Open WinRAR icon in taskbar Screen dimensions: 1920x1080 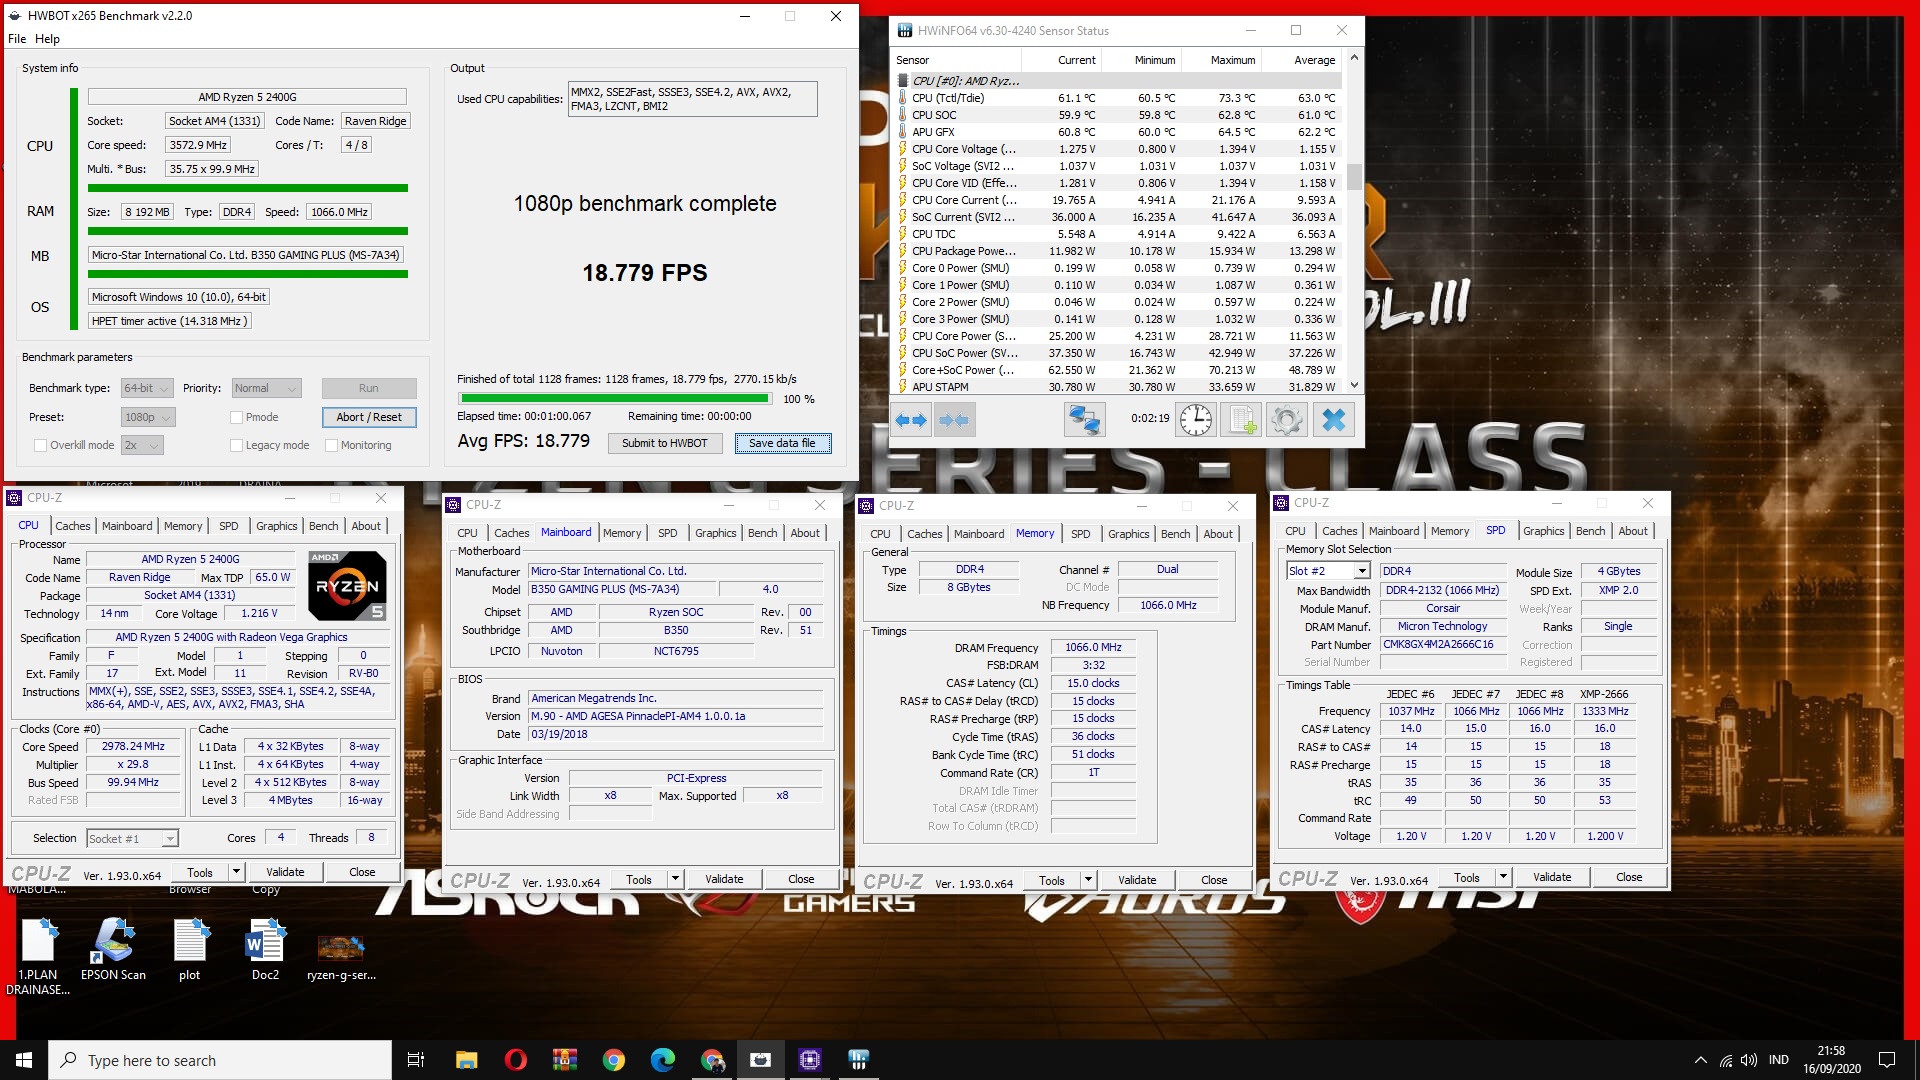(564, 1060)
